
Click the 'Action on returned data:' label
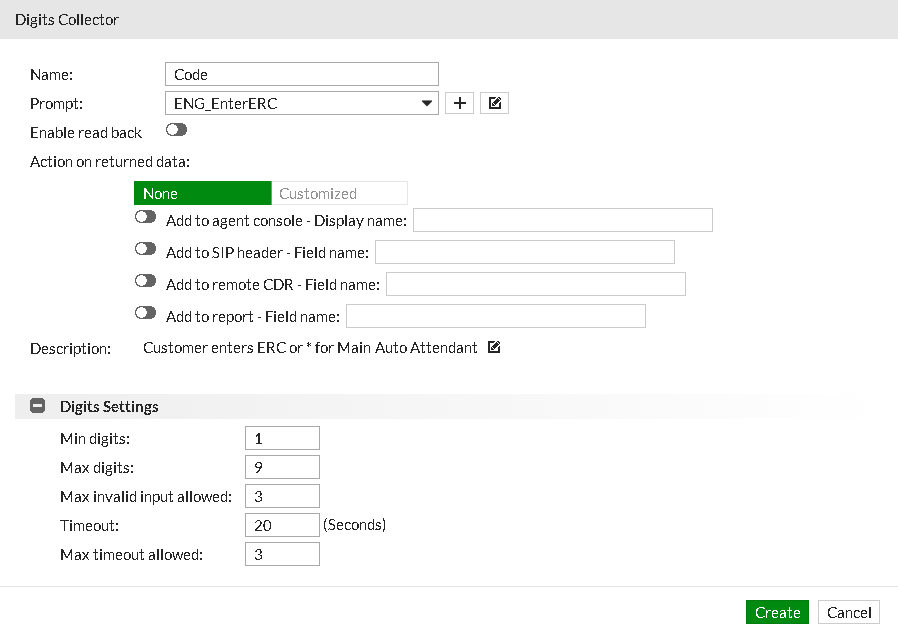(x=110, y=162)
